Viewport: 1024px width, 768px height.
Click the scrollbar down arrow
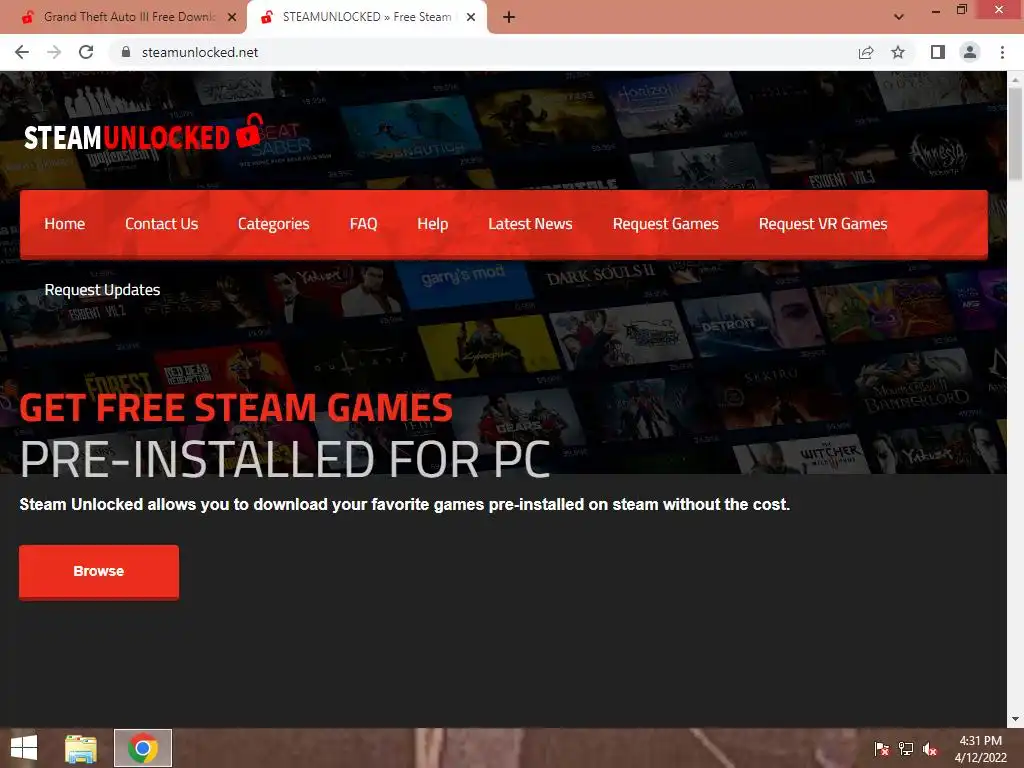pyautogui.click(x=1015, y=719)
